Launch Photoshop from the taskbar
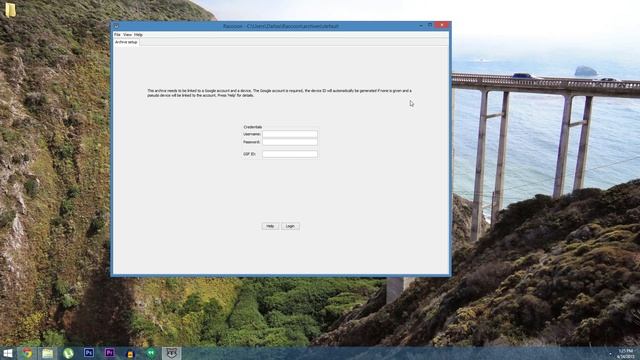Image resolution: width=640 pixels, height=360 pixels. click(89, 353)
